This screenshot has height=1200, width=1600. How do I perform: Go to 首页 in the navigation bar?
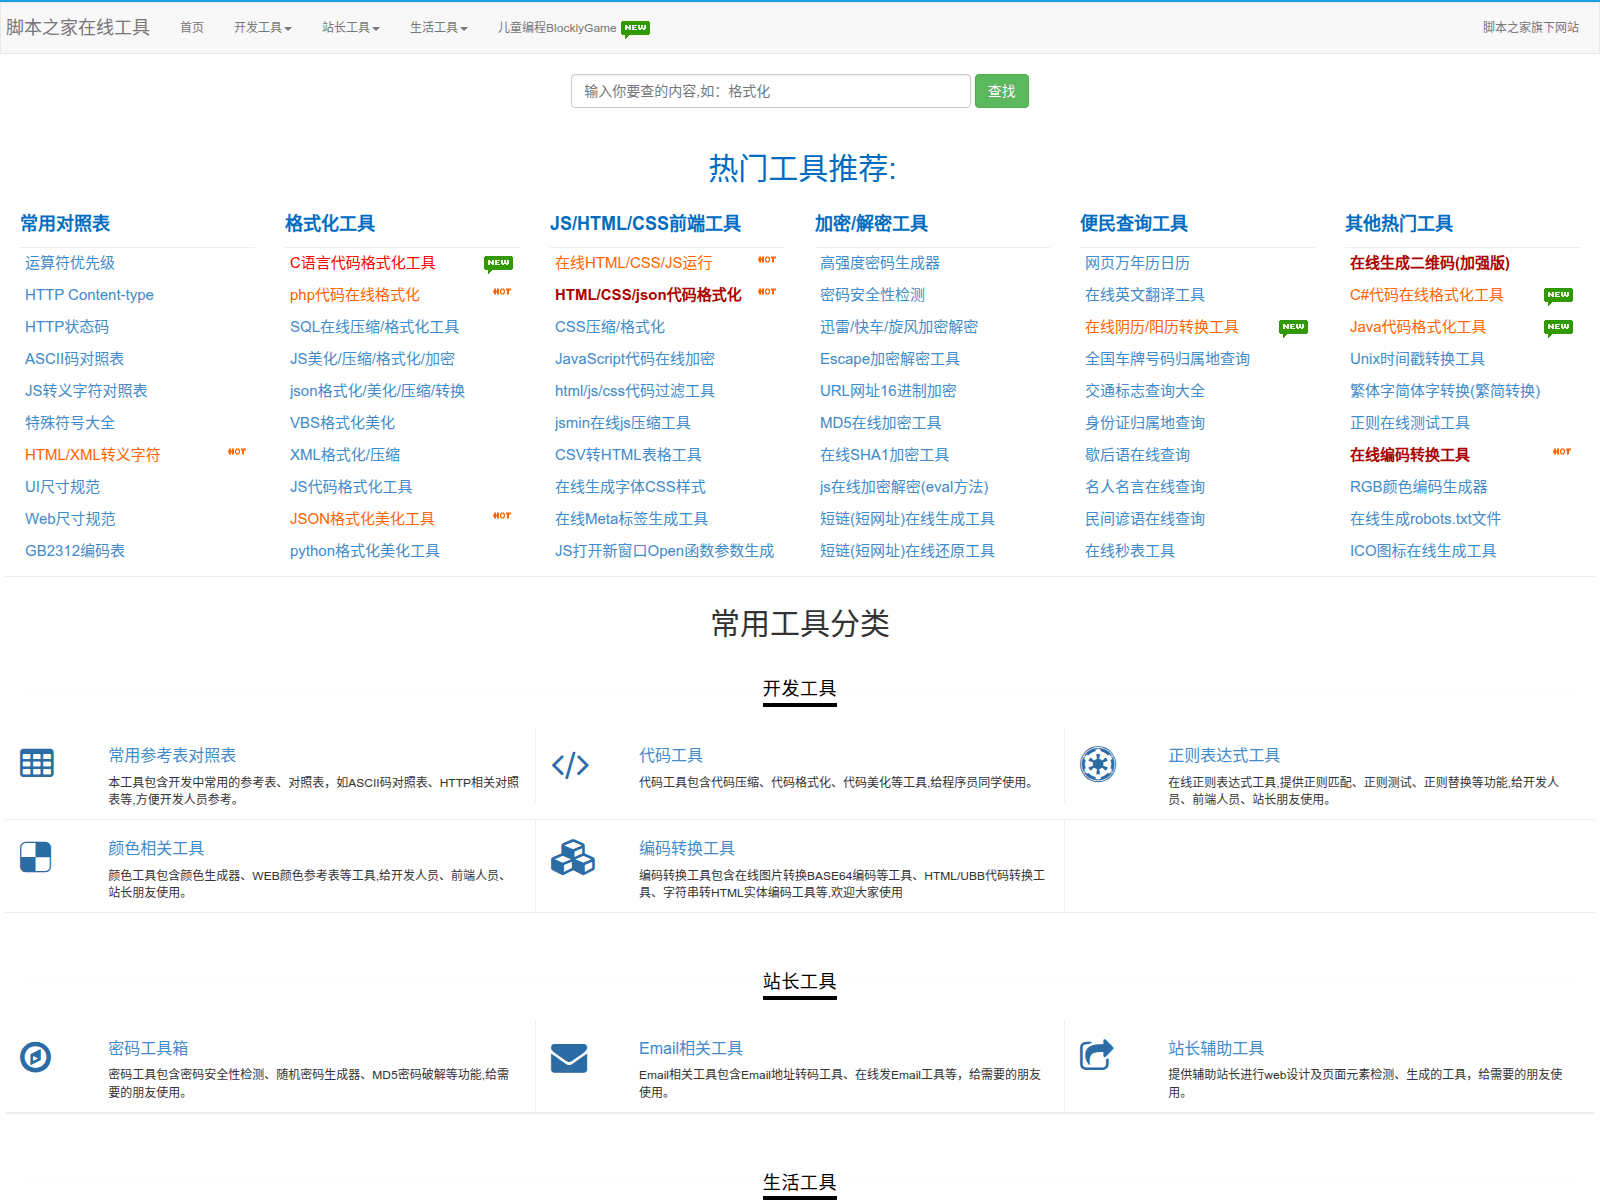coord(192,28)
